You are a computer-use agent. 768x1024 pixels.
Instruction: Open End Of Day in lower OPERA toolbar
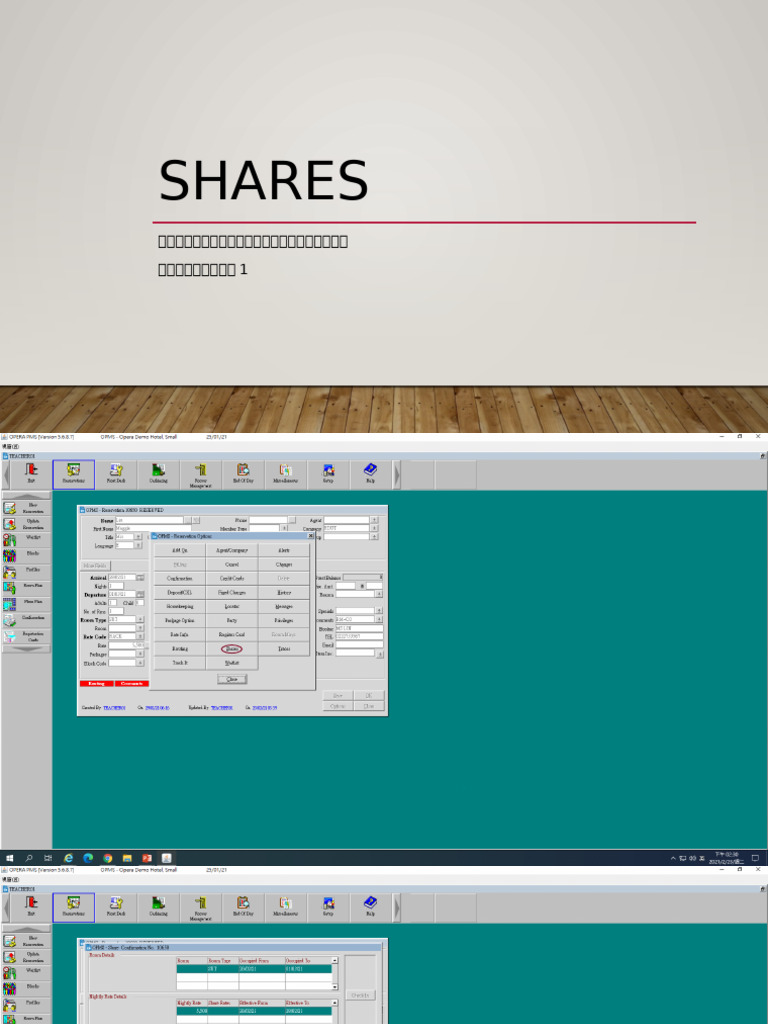pos(243,907)
